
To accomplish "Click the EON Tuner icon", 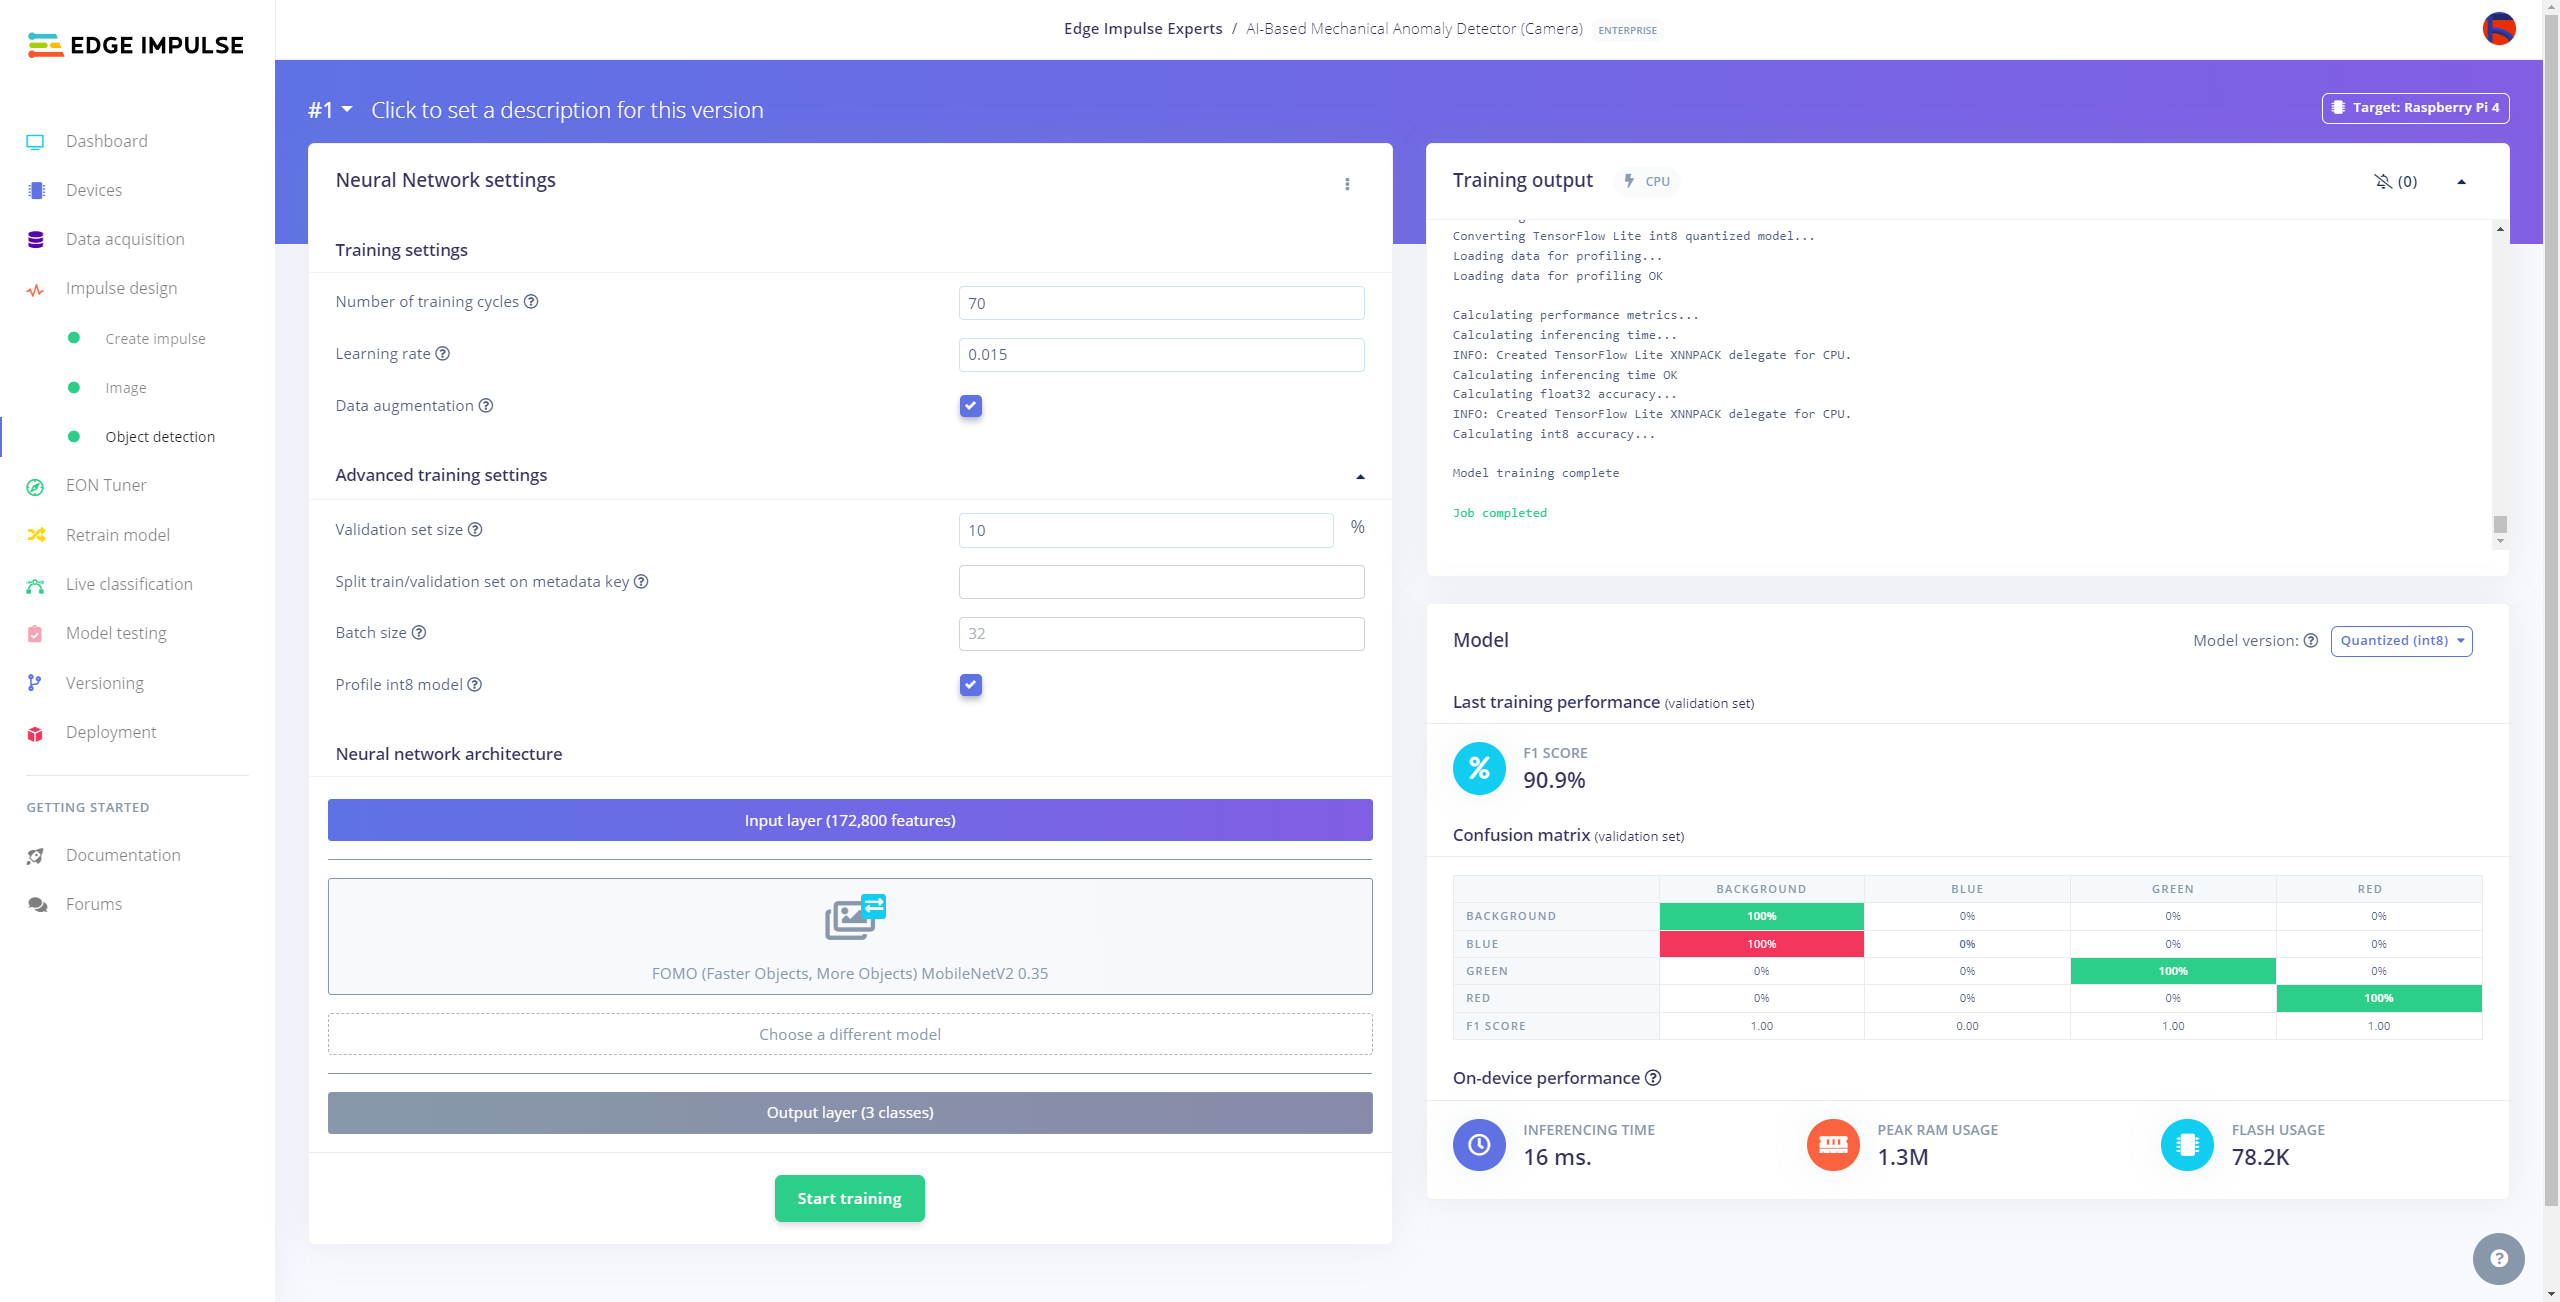I will click(x=35, y=485).
